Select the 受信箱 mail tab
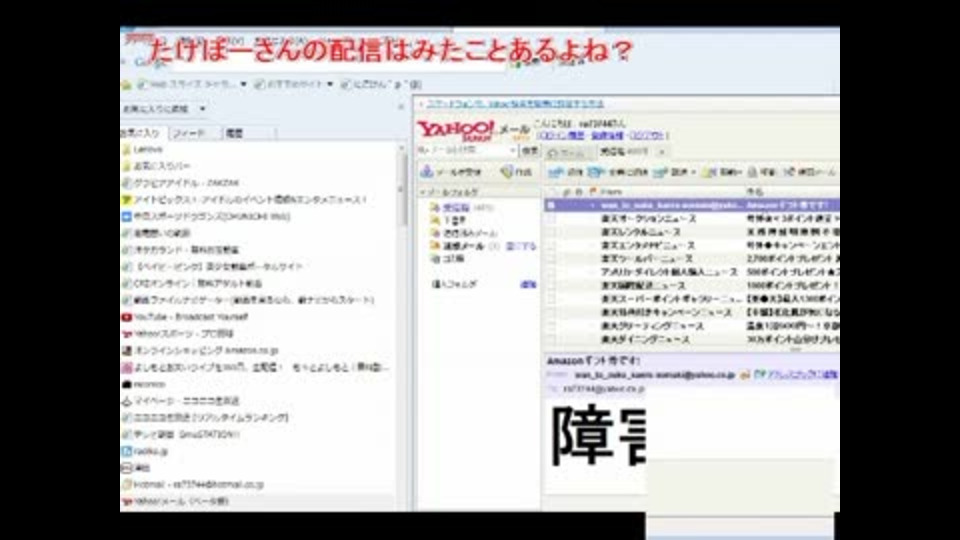 [622, 152]
